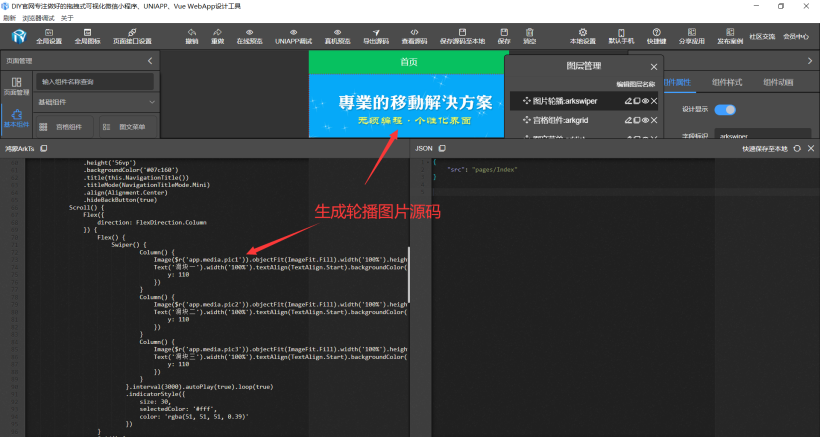Hide the 图片轮播:arkswiper layer via eye icon
The width and height of the screenshot is (820, 437).
643,101
